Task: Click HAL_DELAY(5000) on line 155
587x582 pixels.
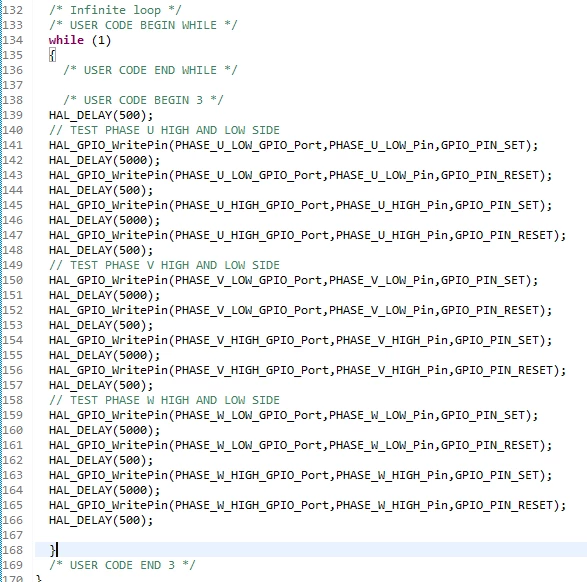Action: coord(104,355)
